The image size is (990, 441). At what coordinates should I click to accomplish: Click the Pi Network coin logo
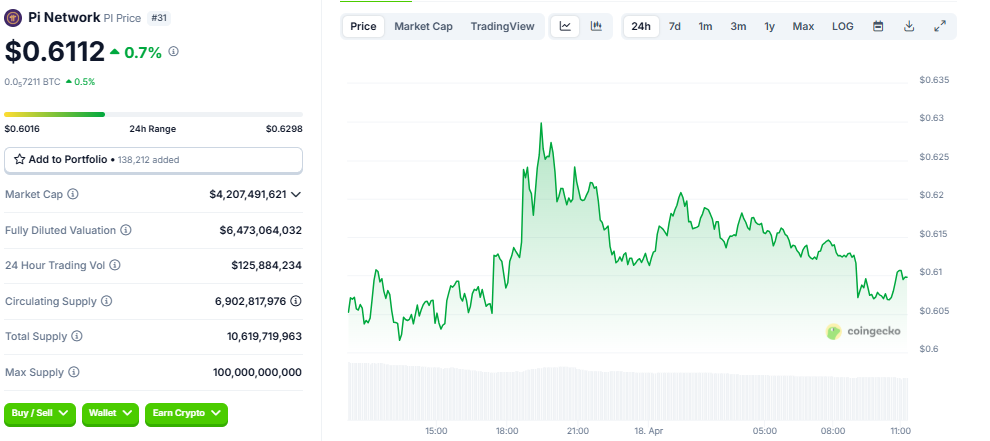pos(14,17)
